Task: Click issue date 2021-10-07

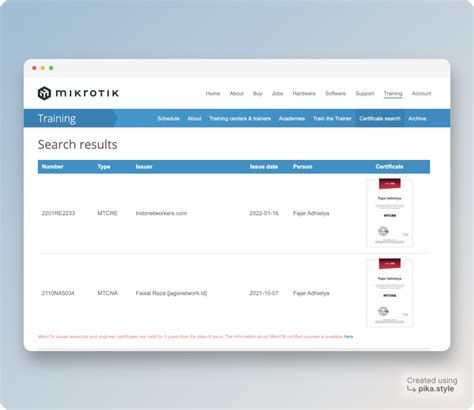Action: pos(264,293)
